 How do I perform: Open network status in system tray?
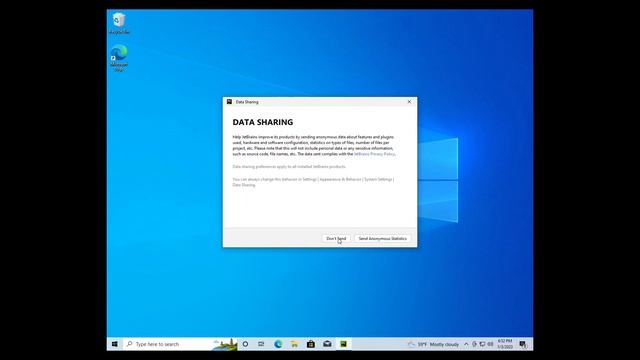482,344
